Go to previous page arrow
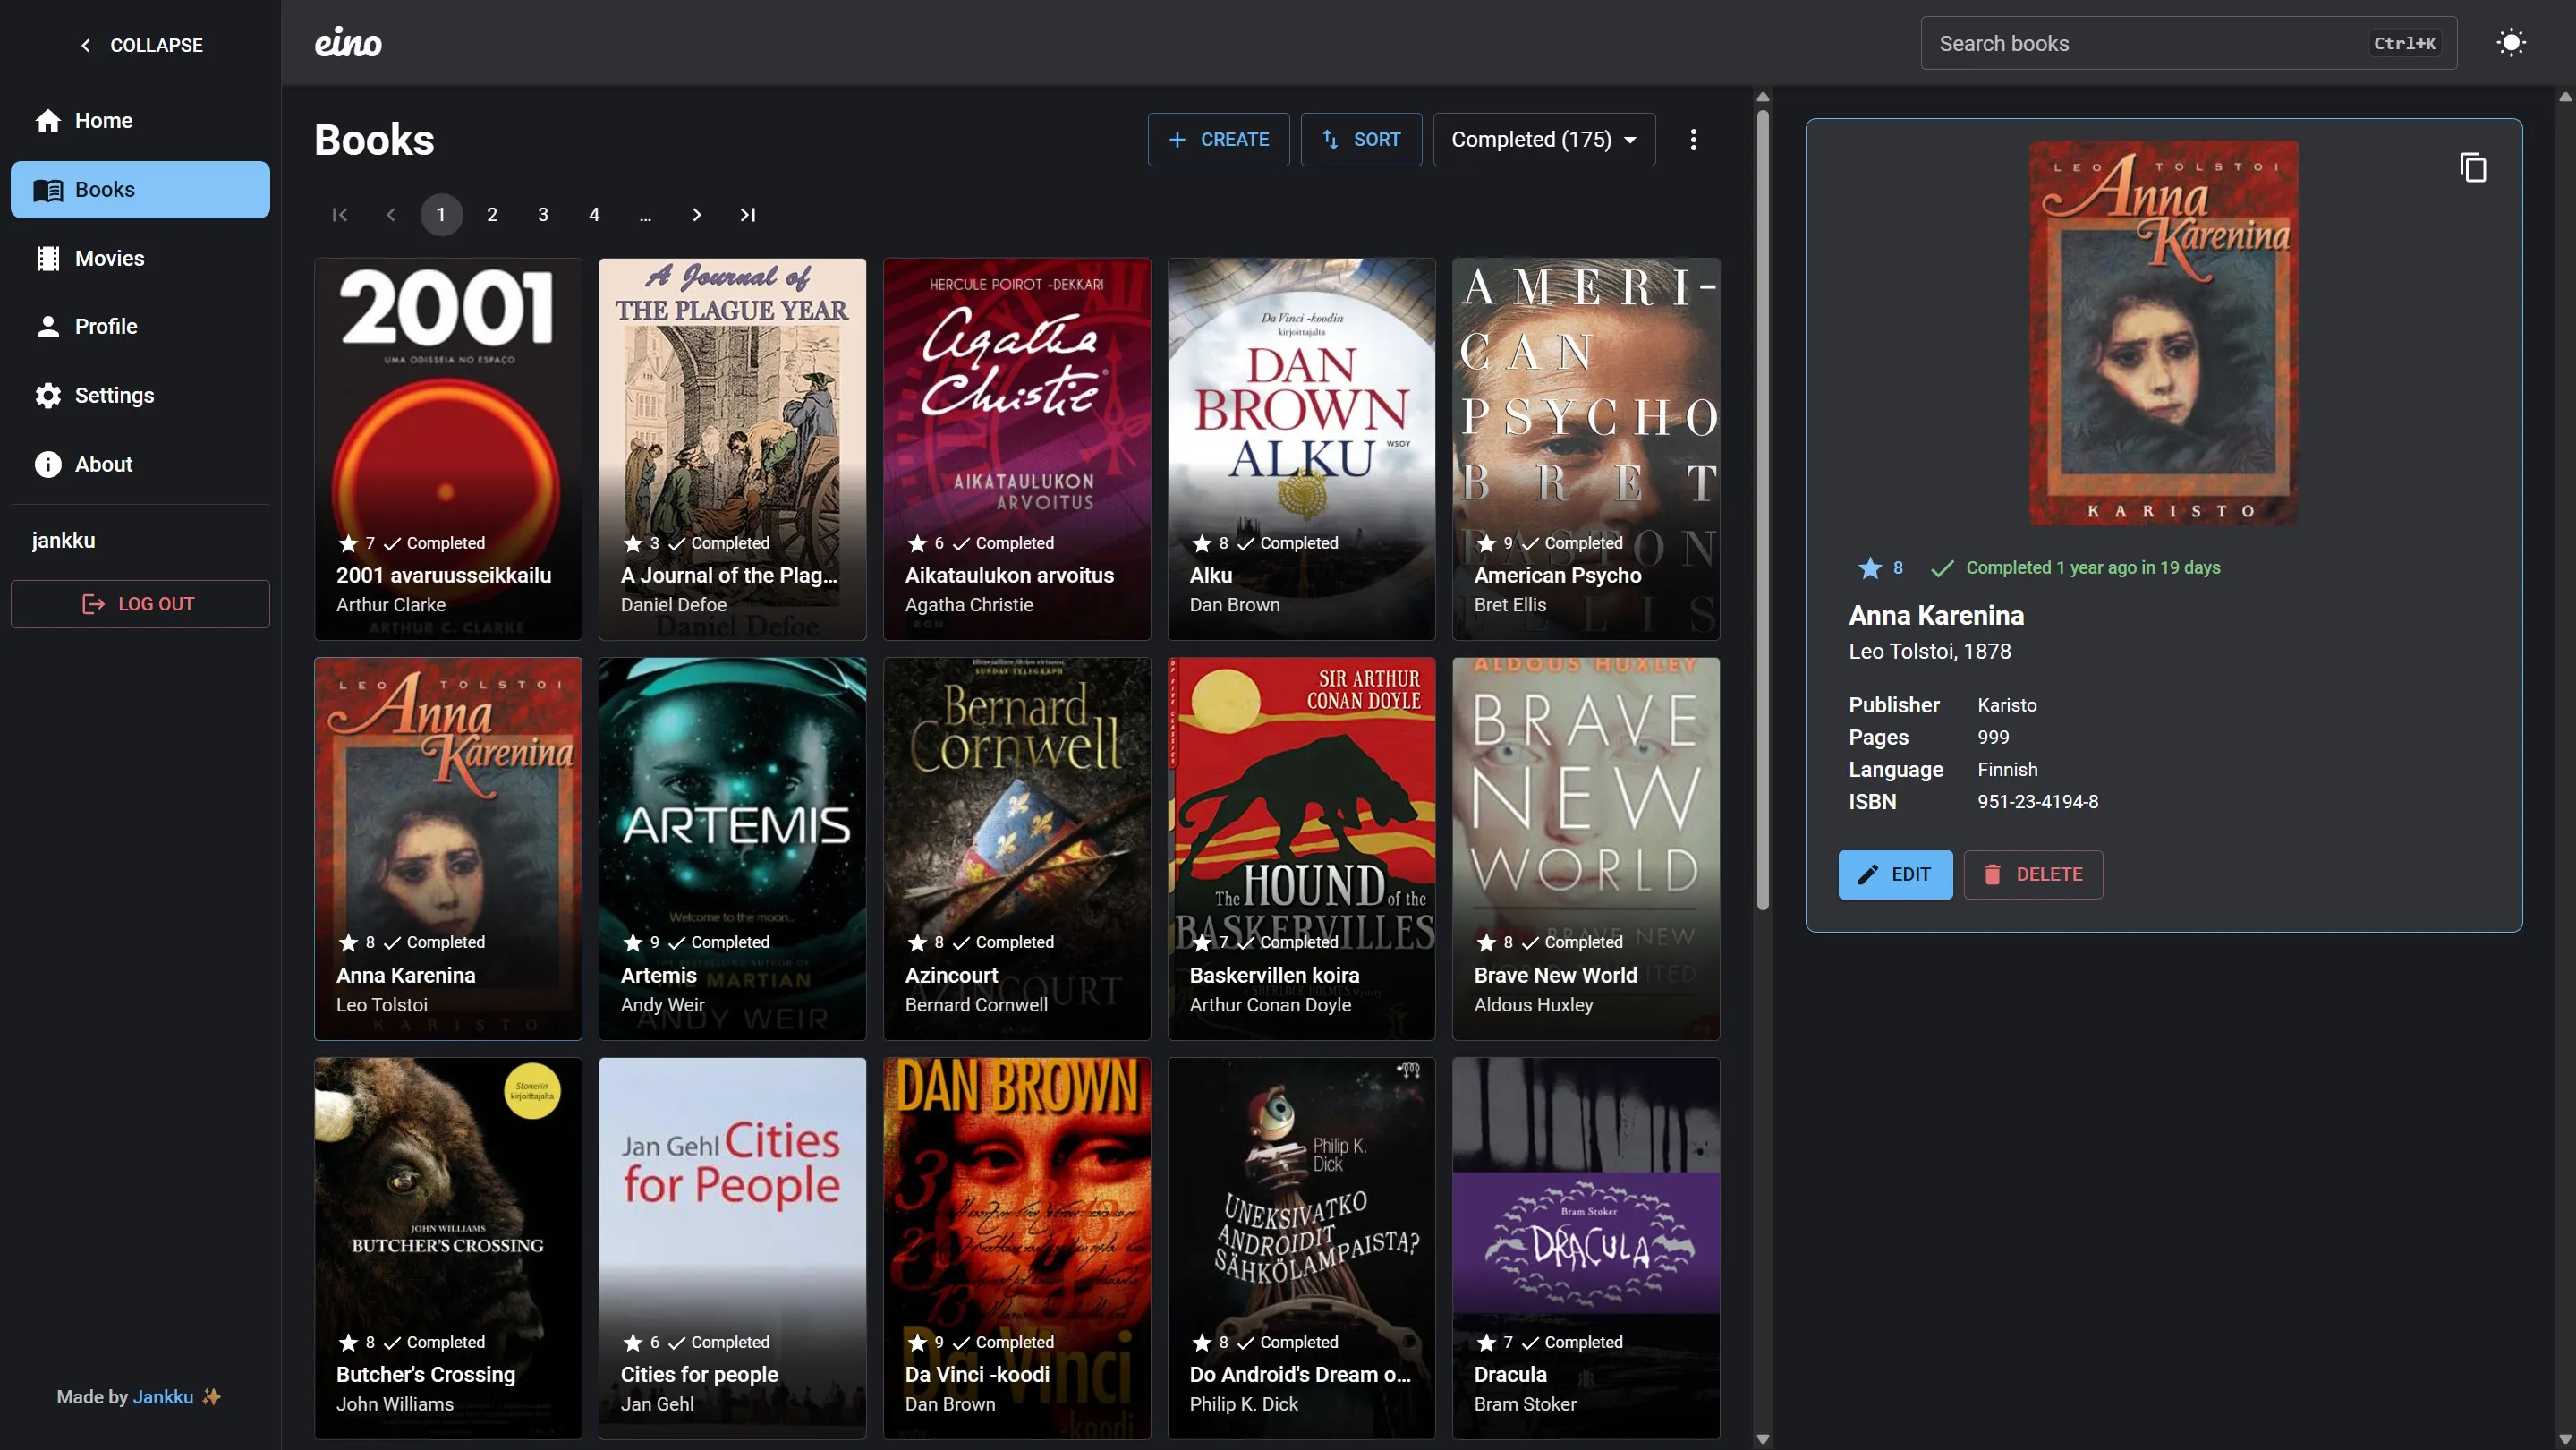 [x=391, y=215]
